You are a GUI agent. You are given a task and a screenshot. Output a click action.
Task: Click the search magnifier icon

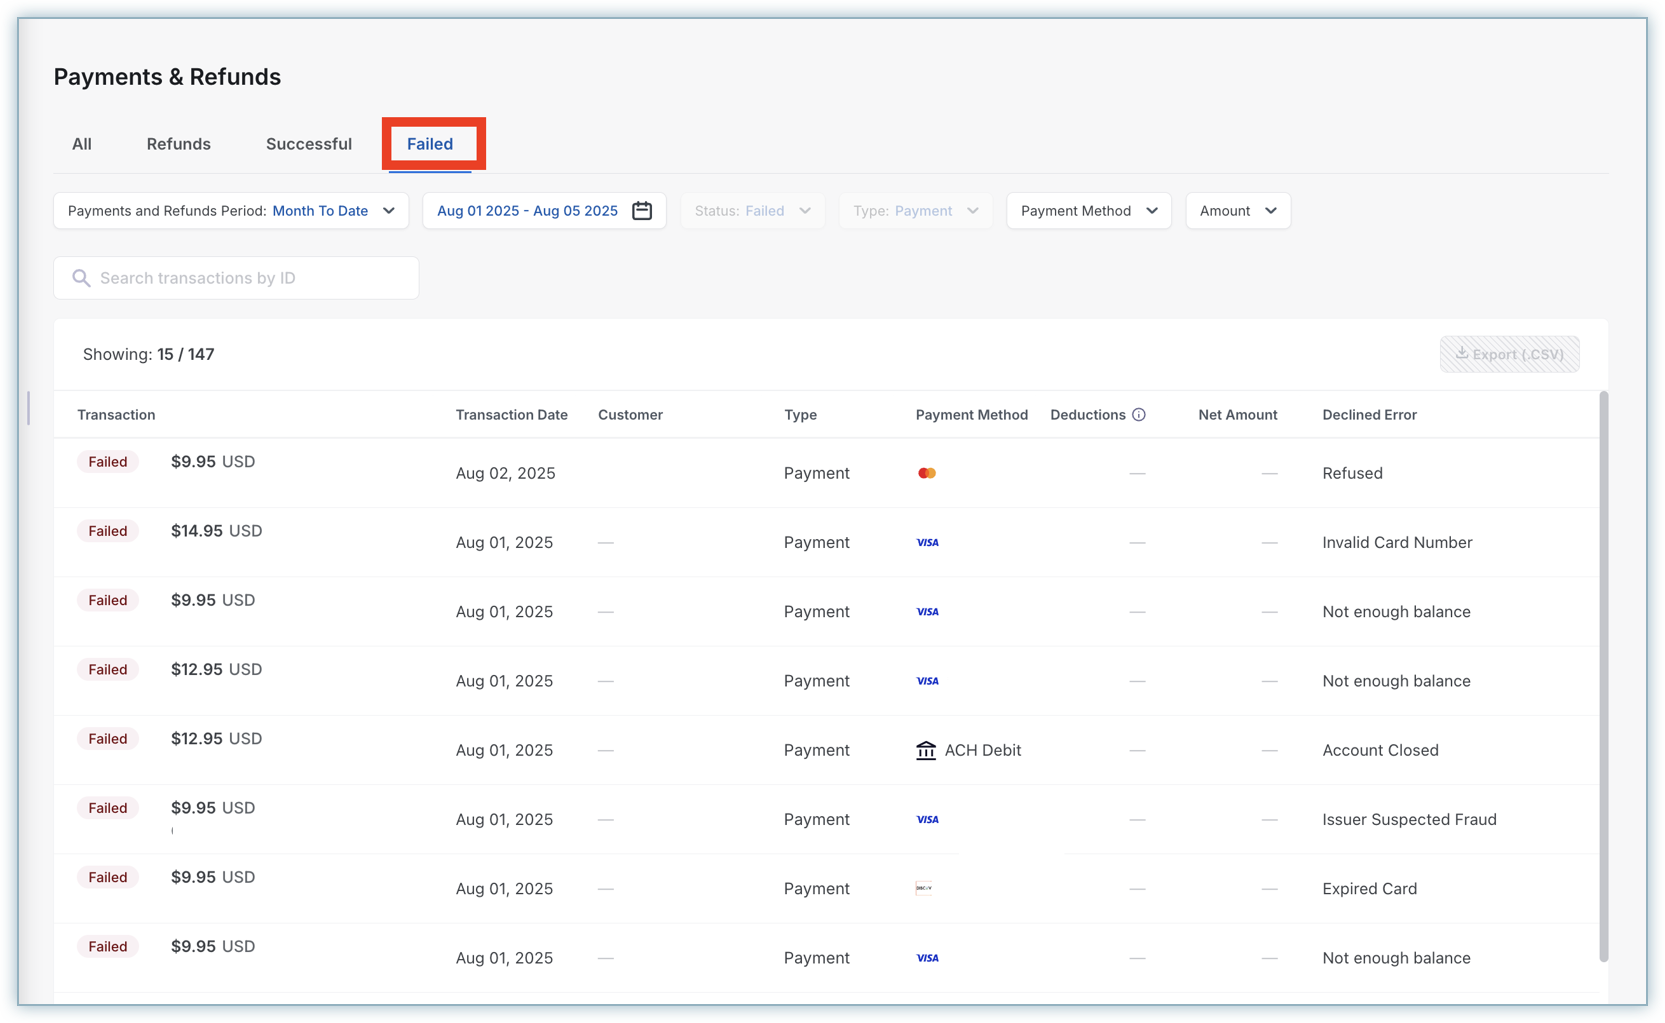(x=81, y=278)
